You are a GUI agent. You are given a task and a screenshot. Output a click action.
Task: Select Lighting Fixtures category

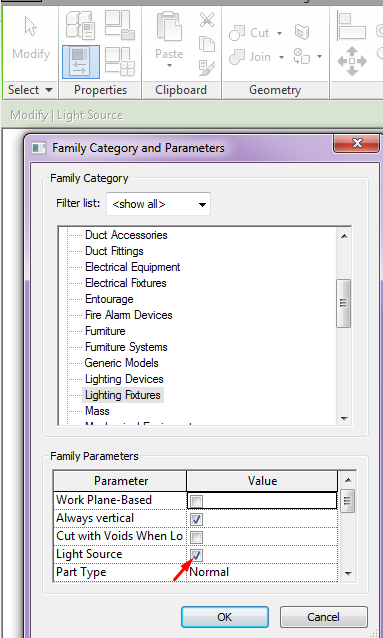123,395
